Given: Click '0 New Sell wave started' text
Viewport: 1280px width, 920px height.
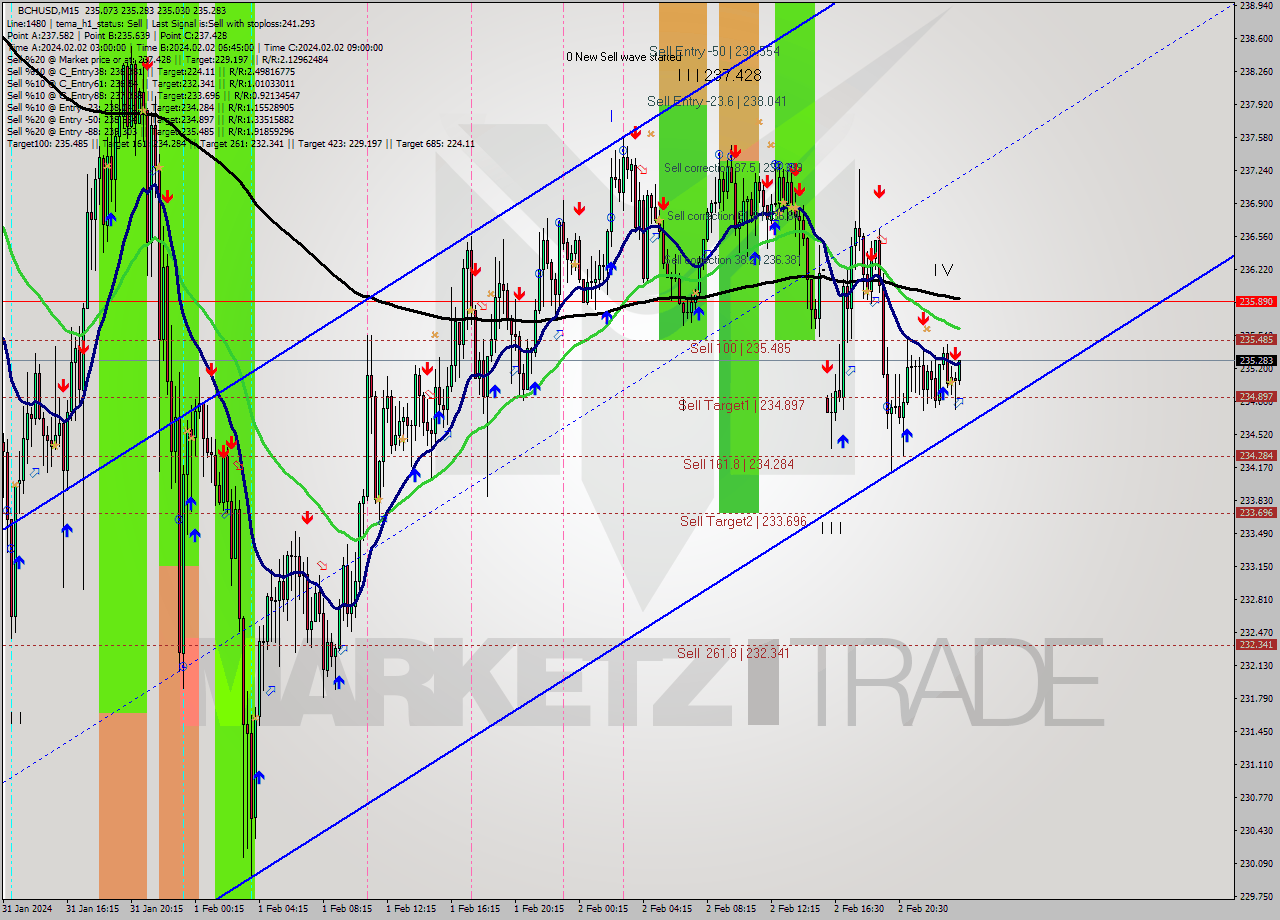Looking at the screenshot, I should pyautogui.click(x=624, y=57).
